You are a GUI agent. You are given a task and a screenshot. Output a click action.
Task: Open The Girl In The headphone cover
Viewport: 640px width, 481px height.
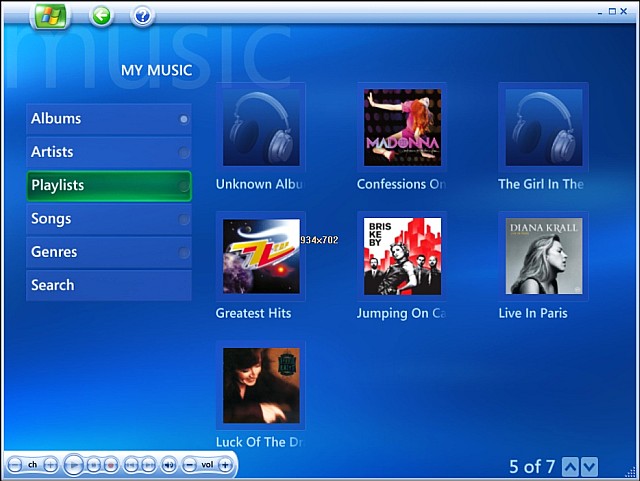click(x=544, y=127)
